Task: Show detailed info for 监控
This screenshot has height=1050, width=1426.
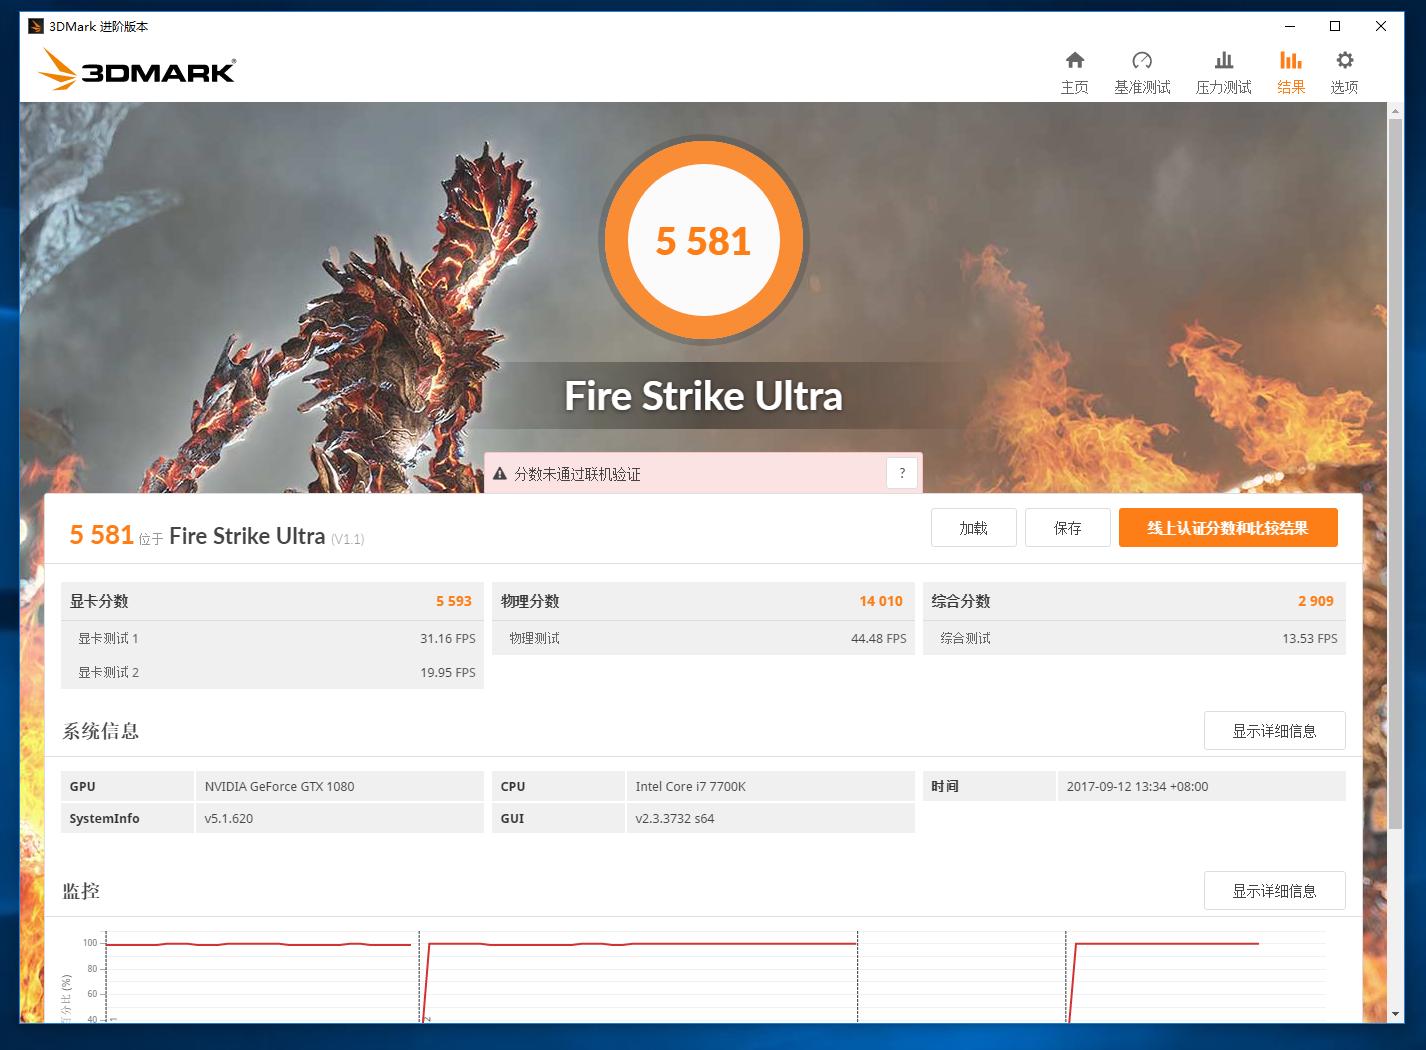Action: [x=1274, y=891]
